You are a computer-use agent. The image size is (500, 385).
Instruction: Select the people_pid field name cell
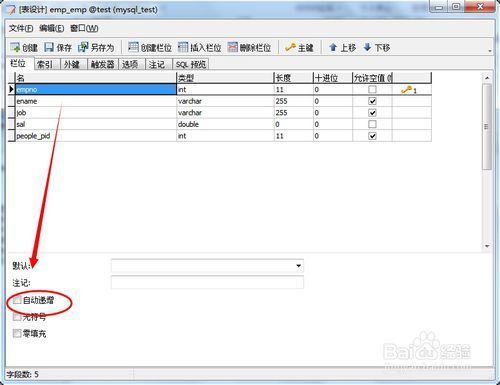pos(96,136)
